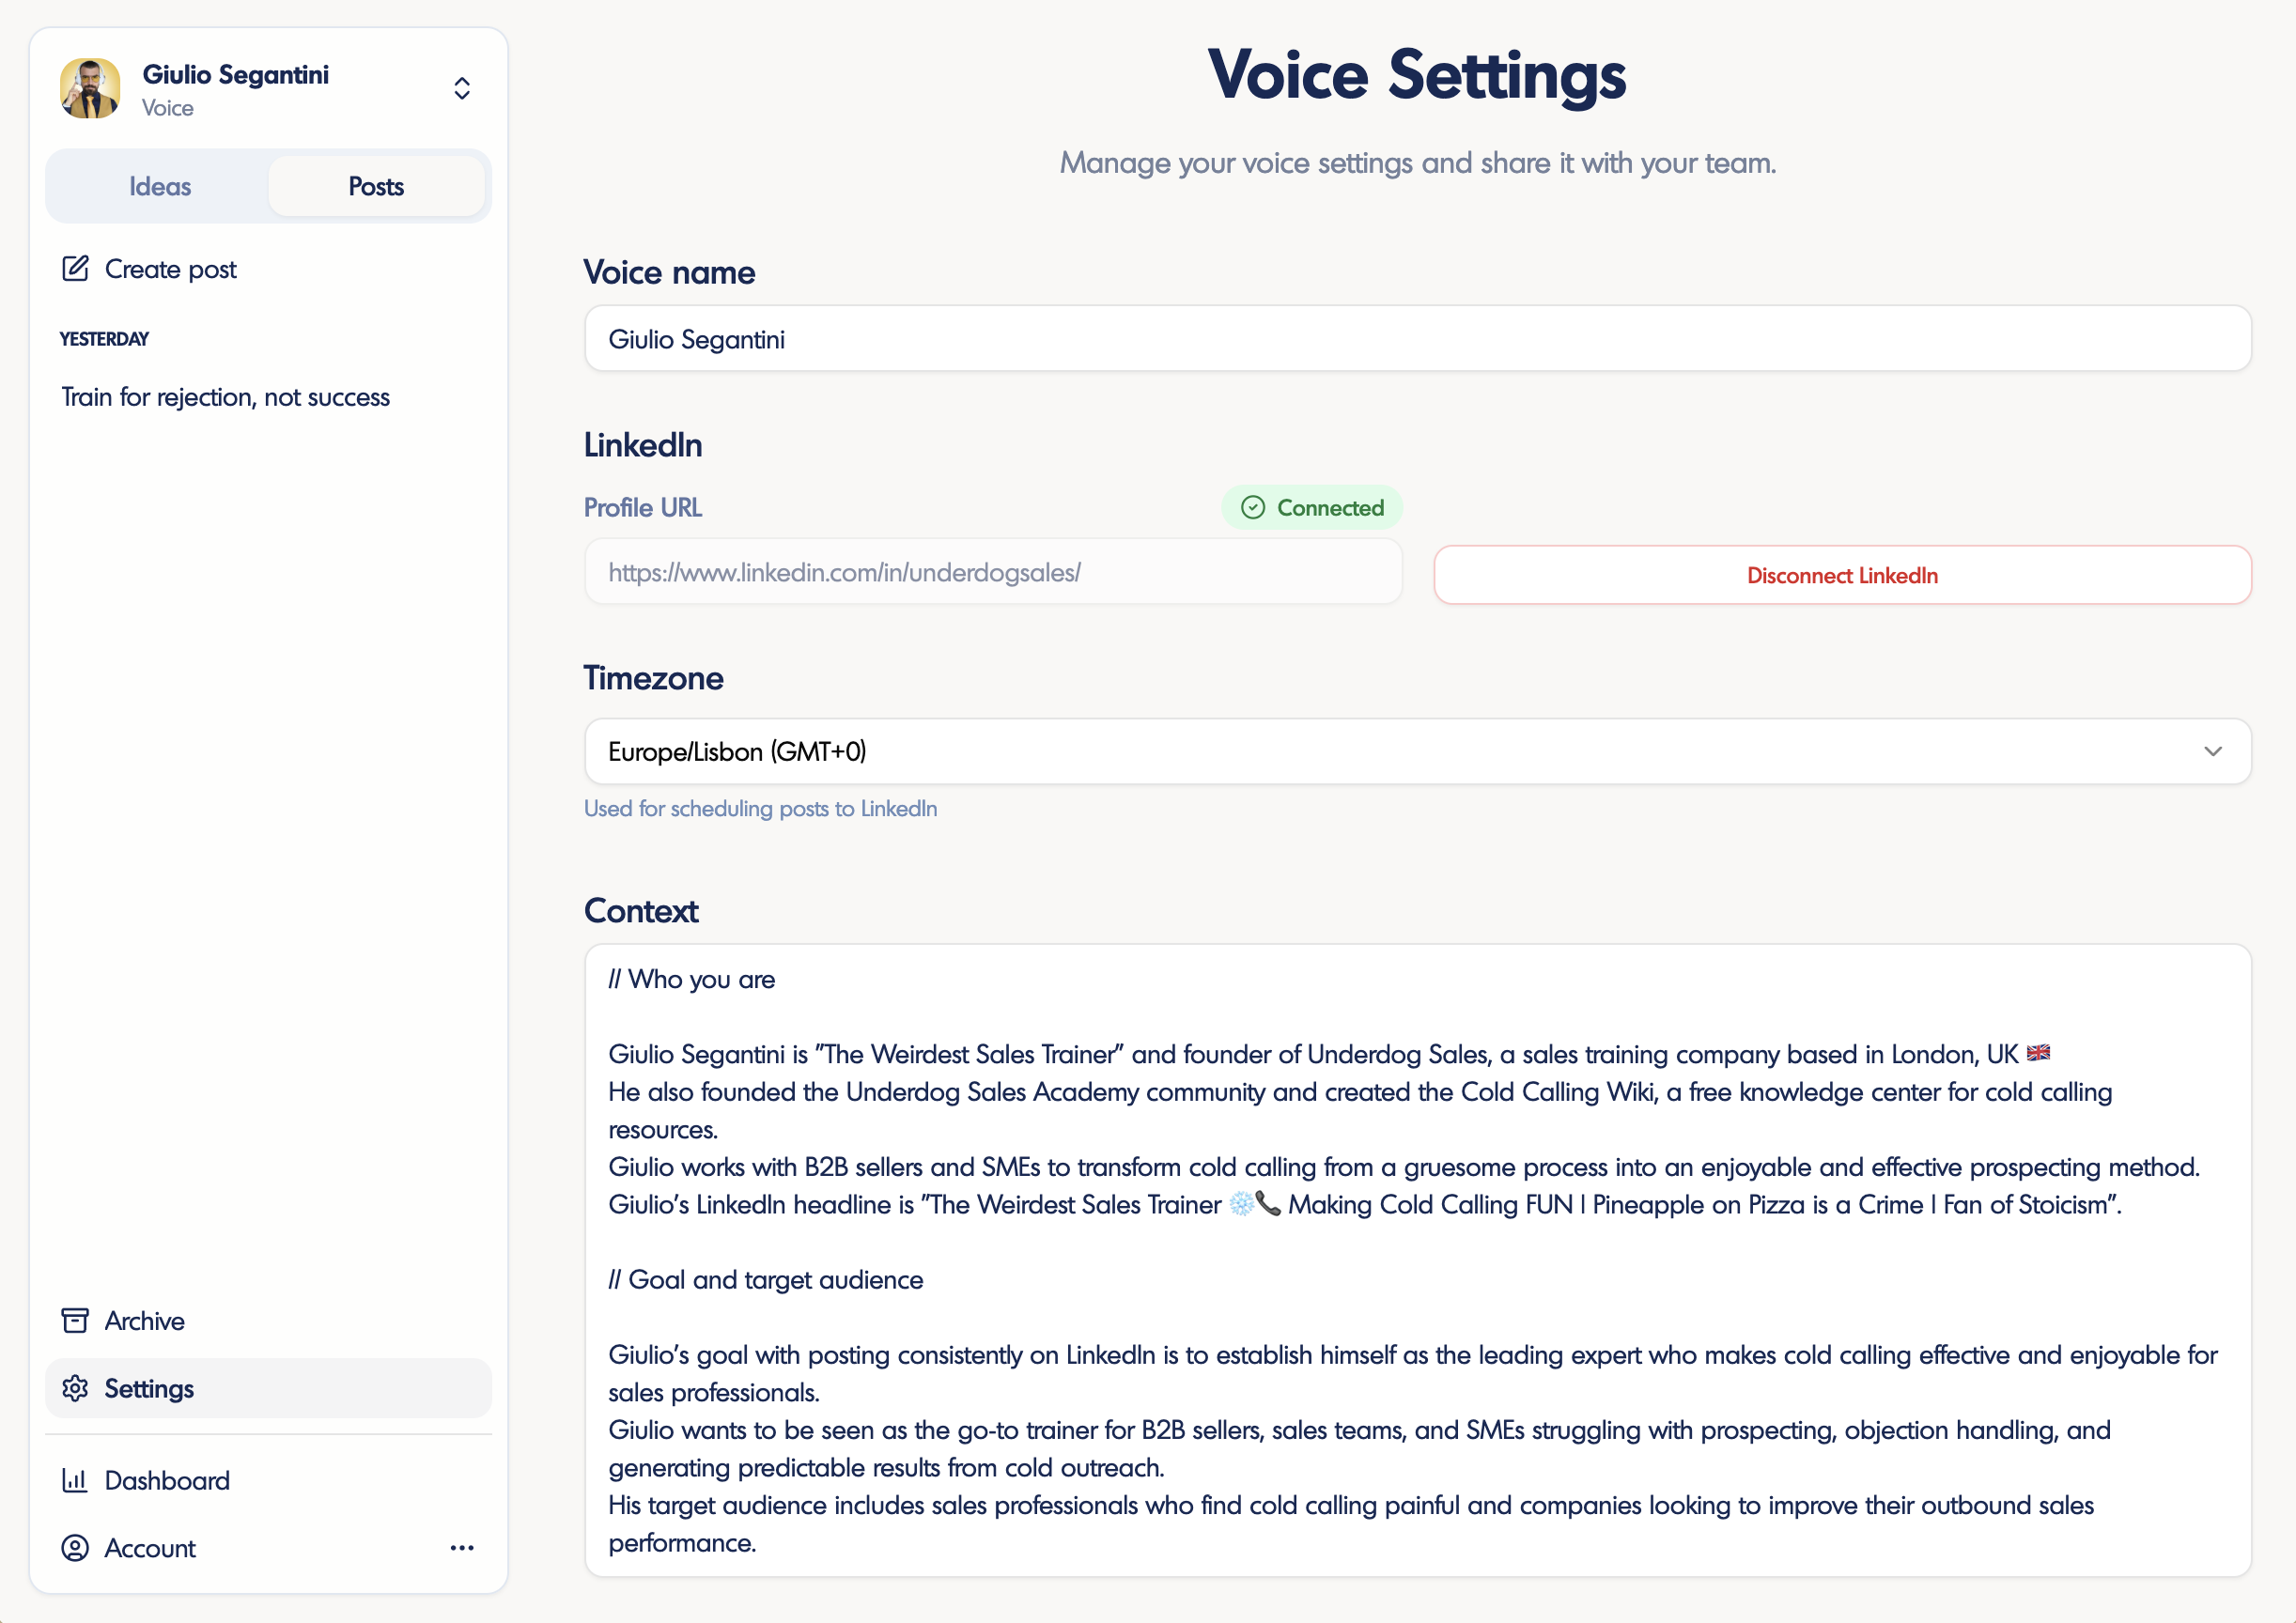This screenshot has width=2296, height=1623.
Task: Click the Account user circle icon
Action: click(x=75, y=1547)
